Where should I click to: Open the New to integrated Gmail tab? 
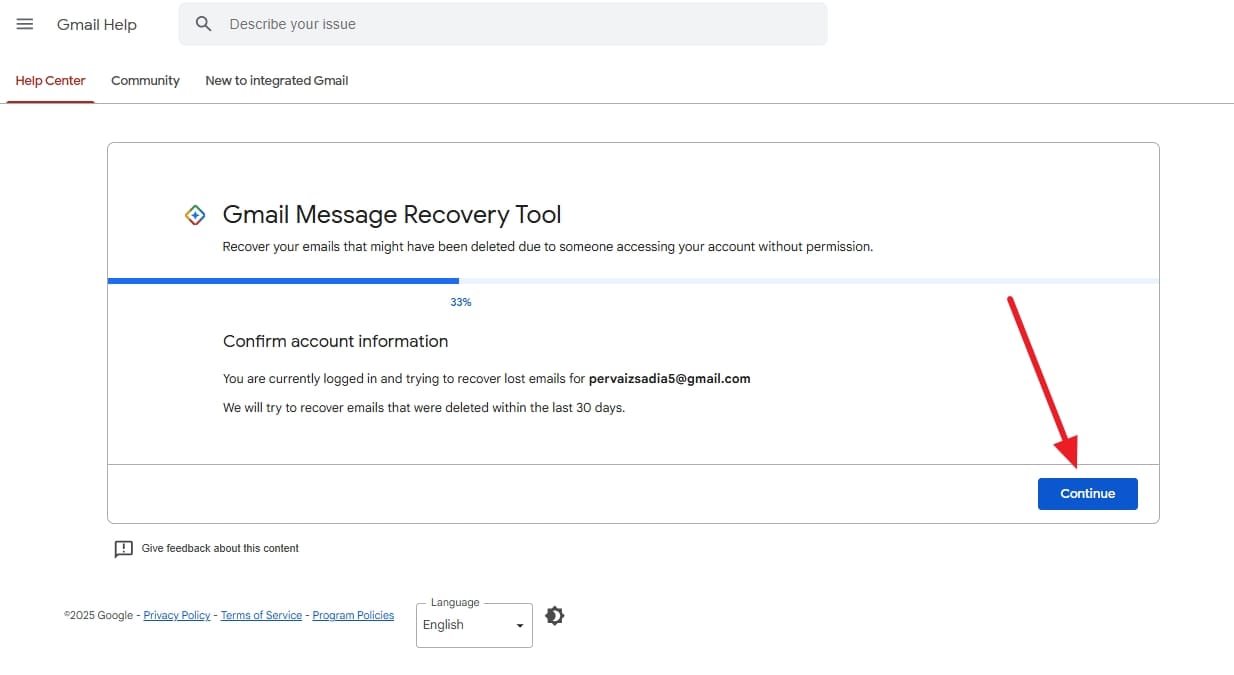(x=276, y=80)
